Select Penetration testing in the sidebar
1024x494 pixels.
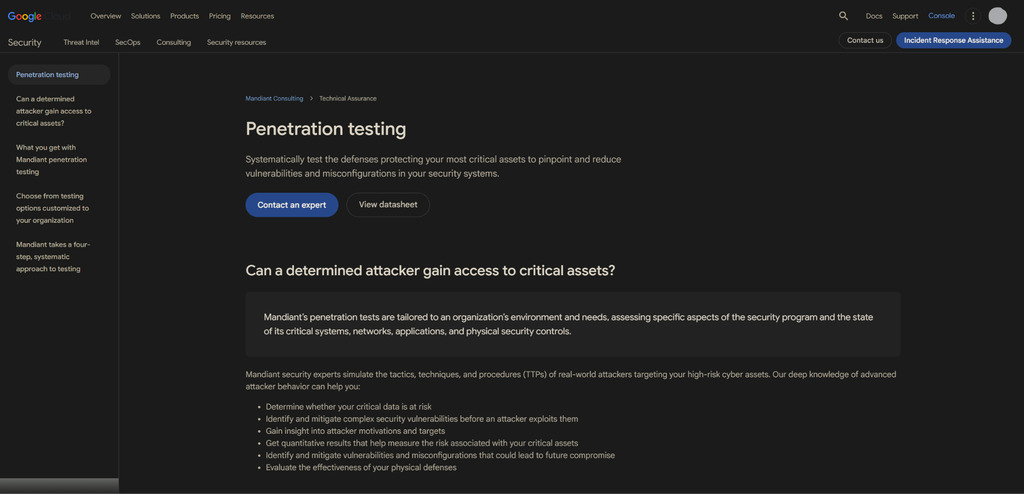pos(59,74)
